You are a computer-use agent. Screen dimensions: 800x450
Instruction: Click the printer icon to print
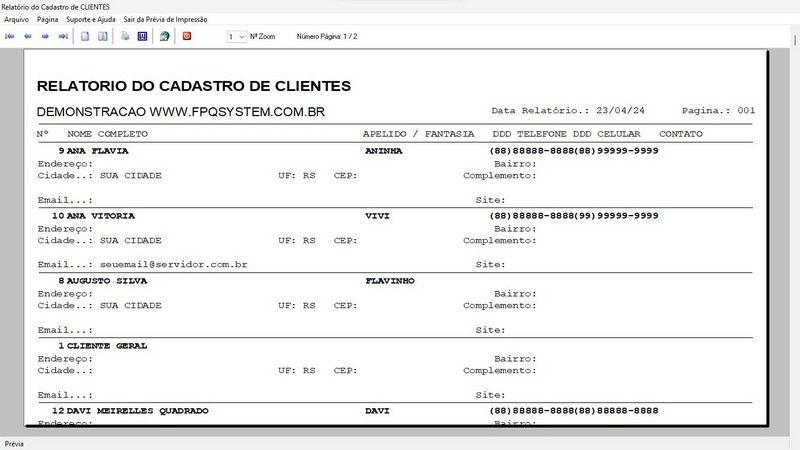click(x=125, y=36)
